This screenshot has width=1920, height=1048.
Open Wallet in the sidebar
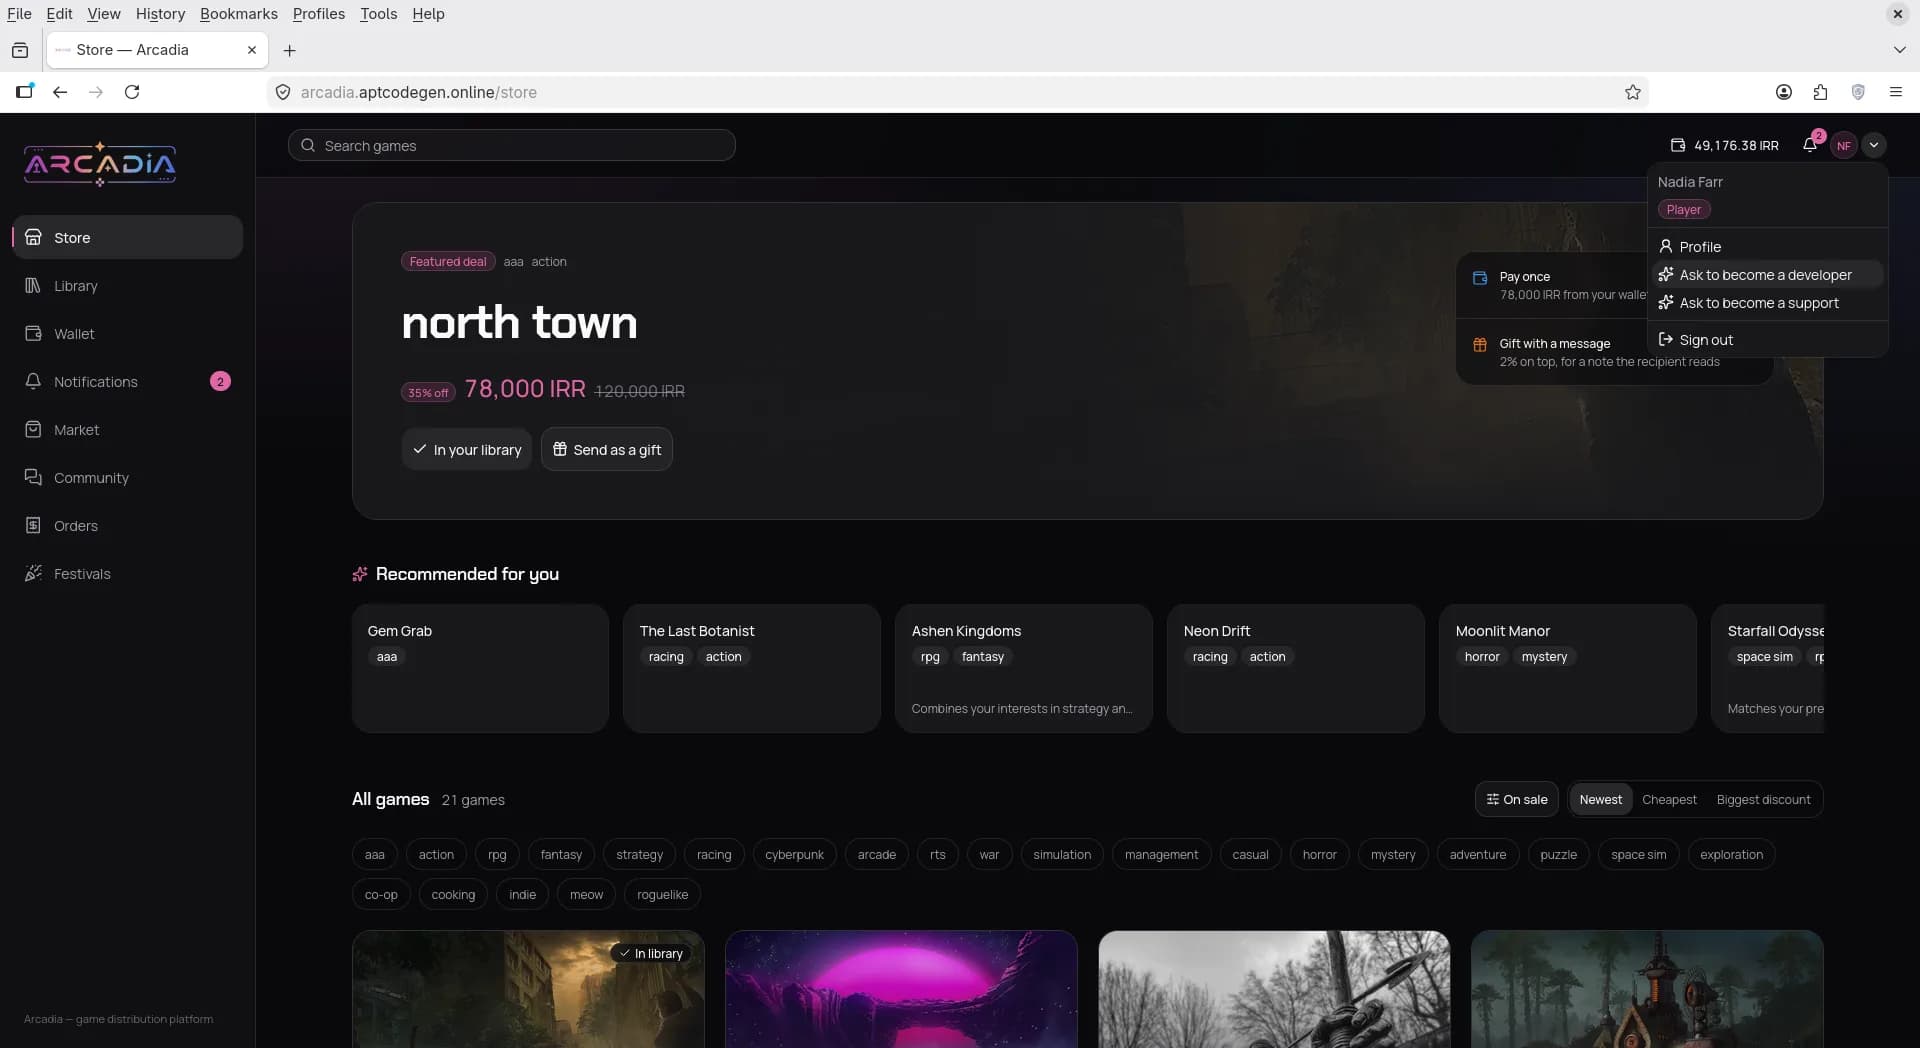[128, 334]
